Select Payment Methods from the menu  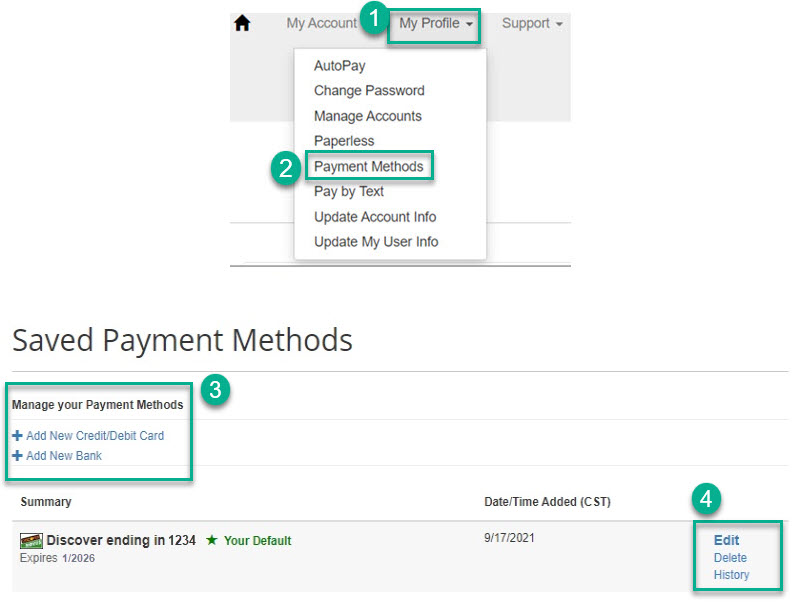(x=369, y=166)
